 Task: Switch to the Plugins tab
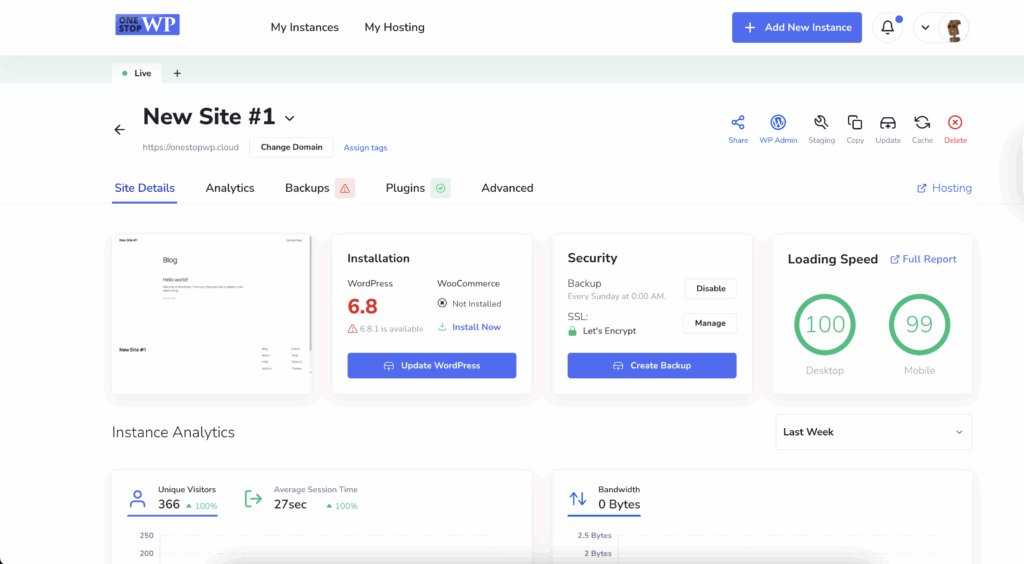(405, 188)
